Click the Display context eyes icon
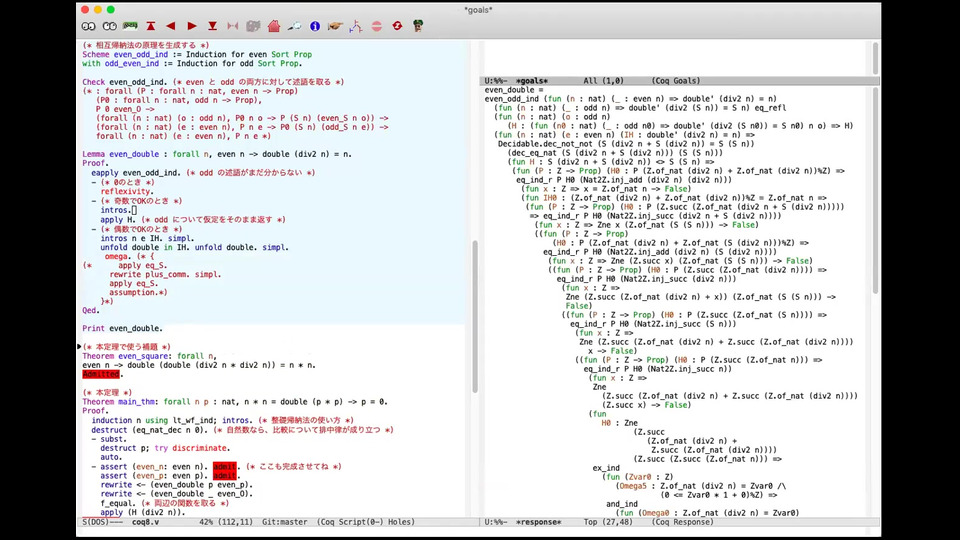 tap(110, 26)
